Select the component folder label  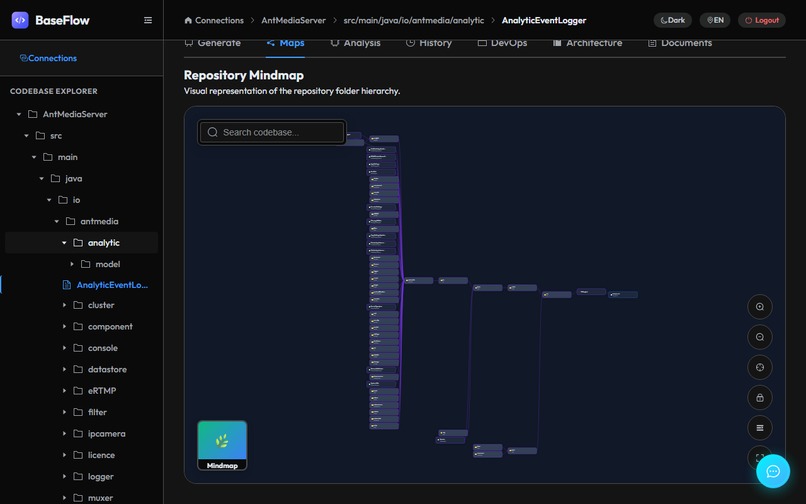(x=110, y=327)
